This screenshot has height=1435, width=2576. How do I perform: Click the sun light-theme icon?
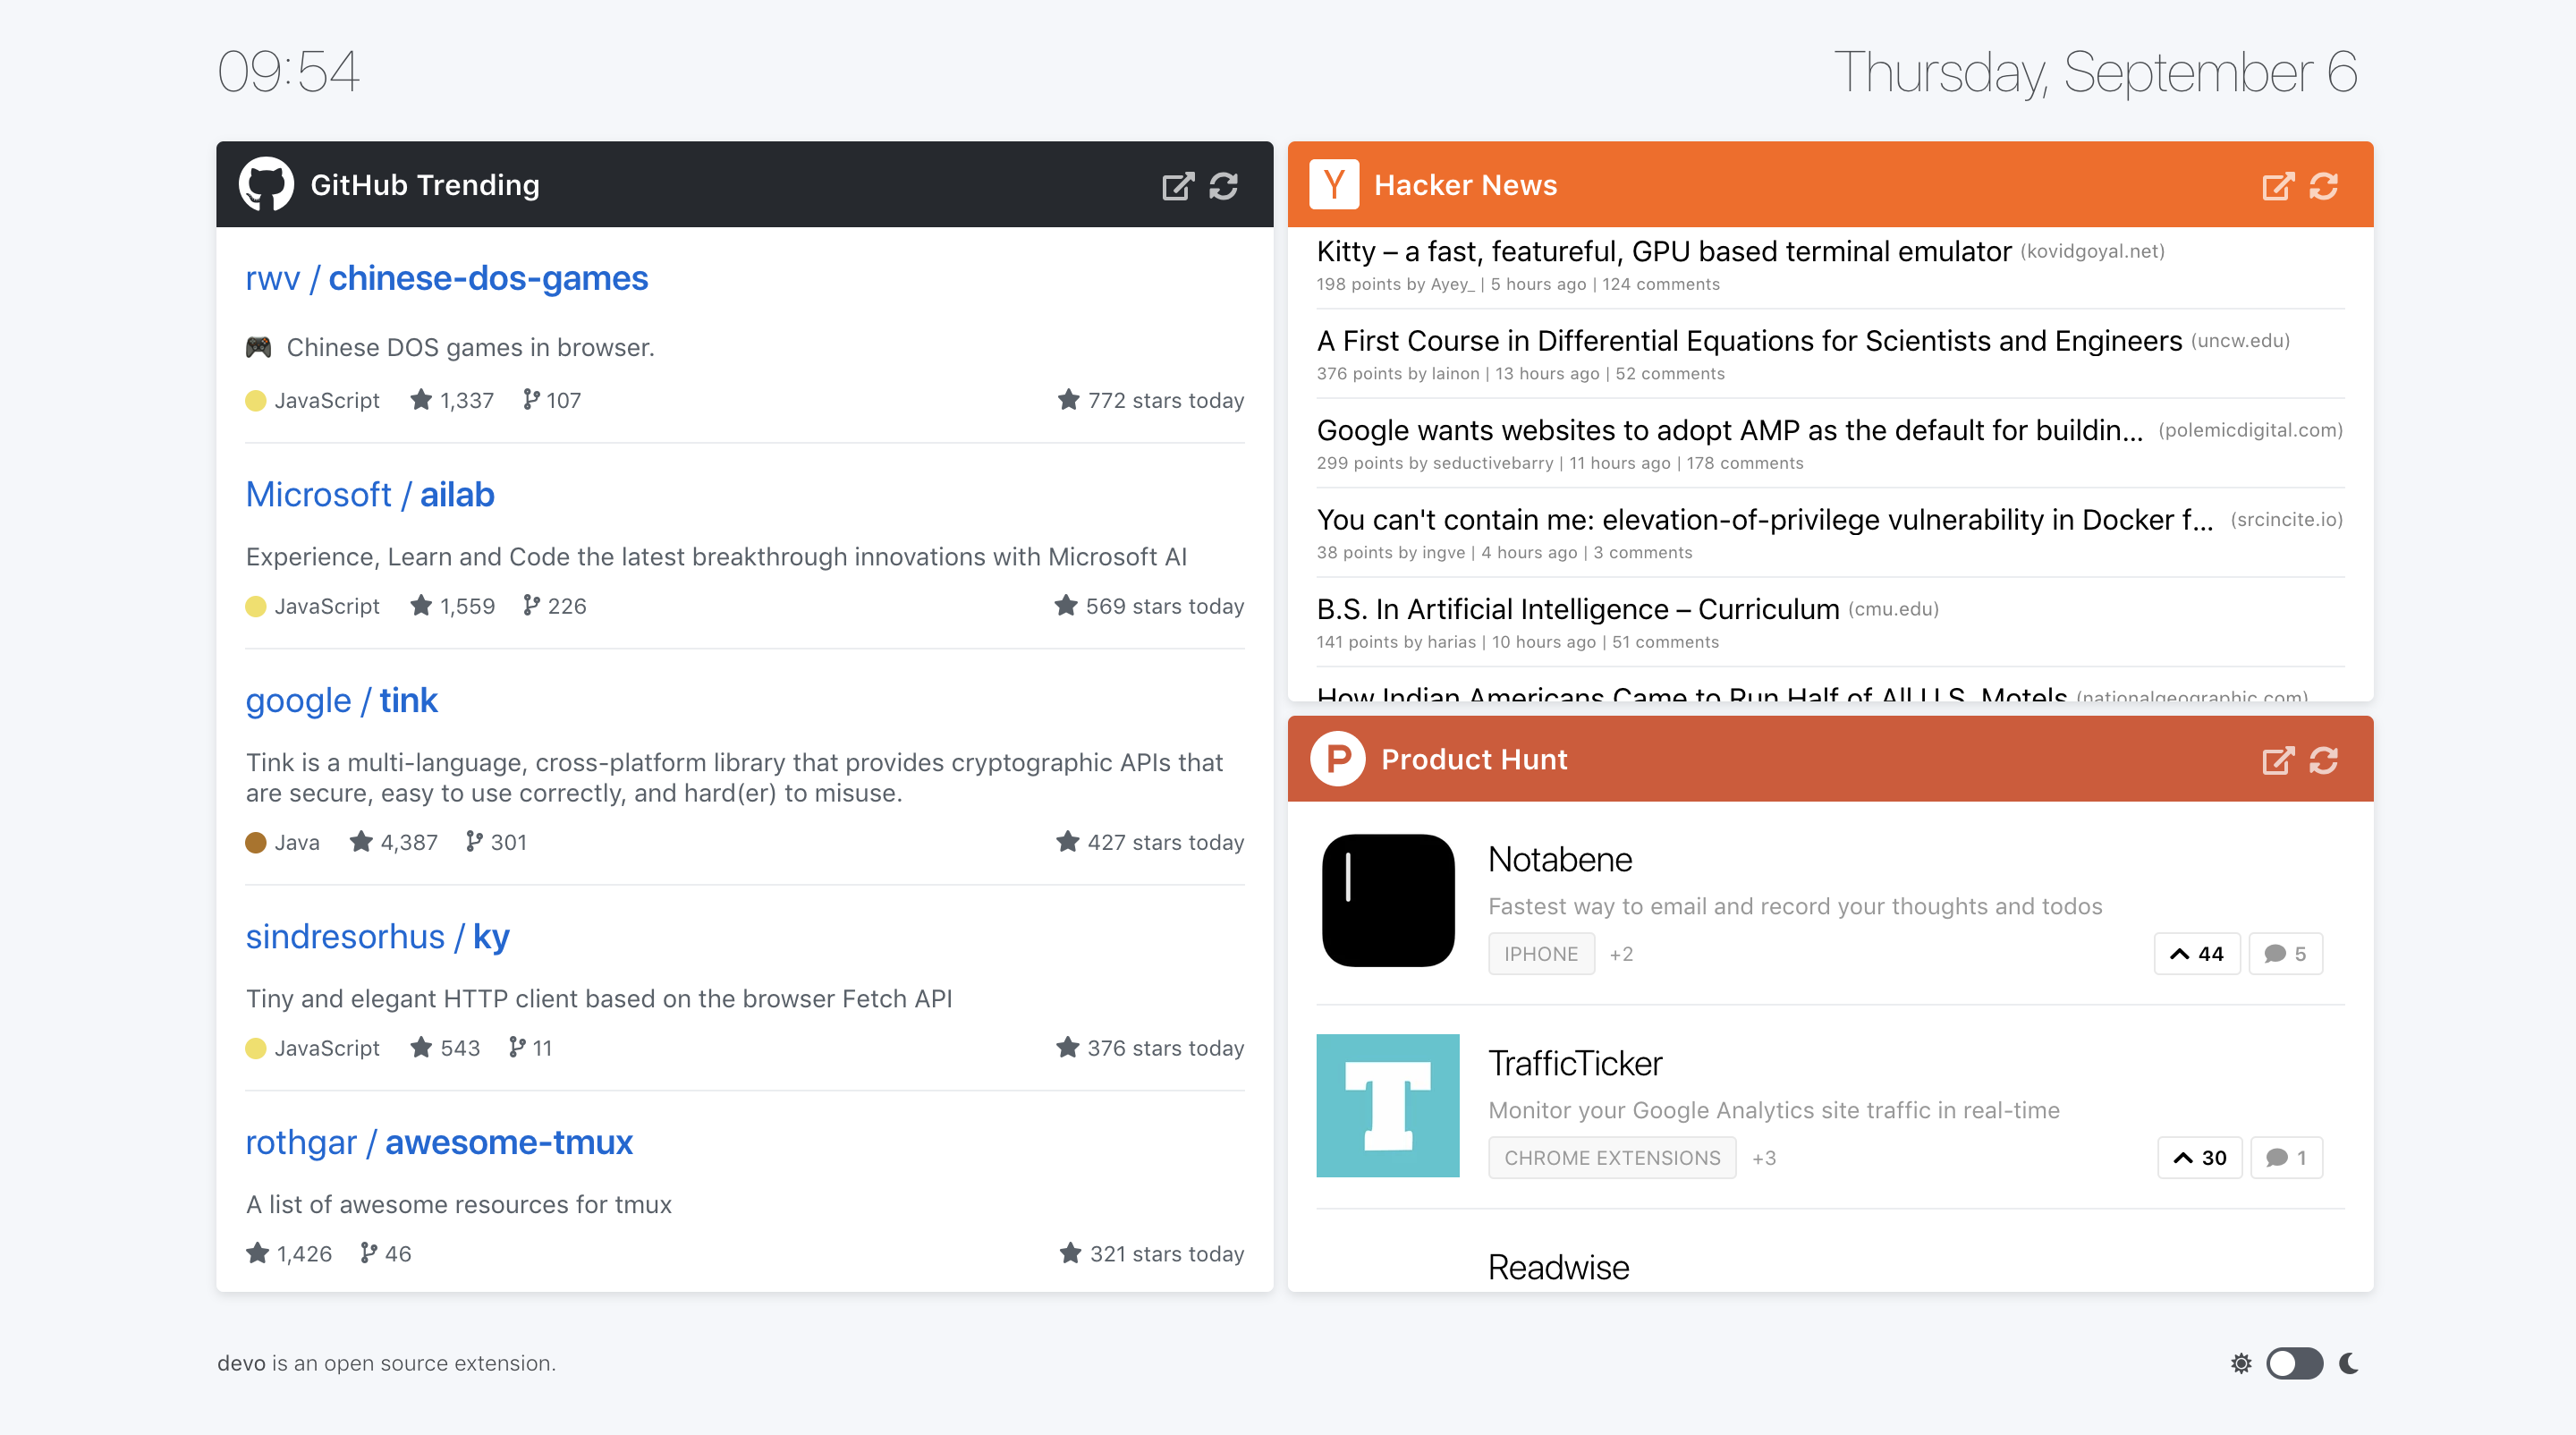(x=2241, y=1363)
